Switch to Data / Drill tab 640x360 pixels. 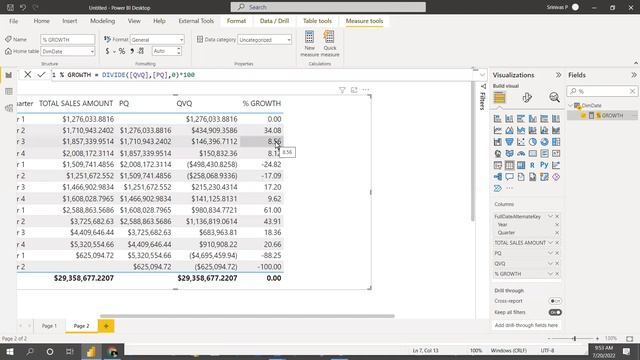(274, 21)
